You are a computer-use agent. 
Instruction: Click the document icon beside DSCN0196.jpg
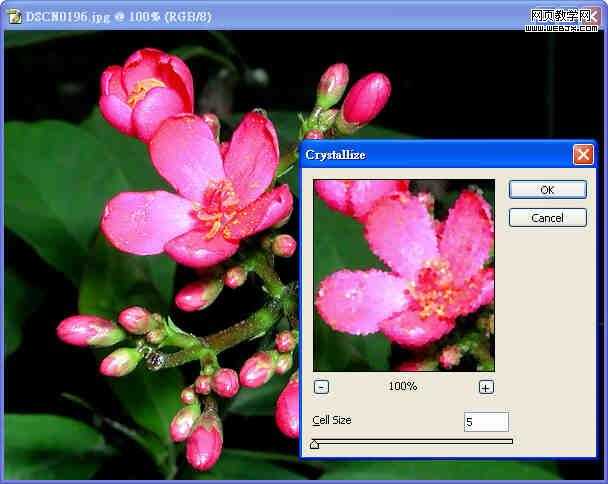14,15
